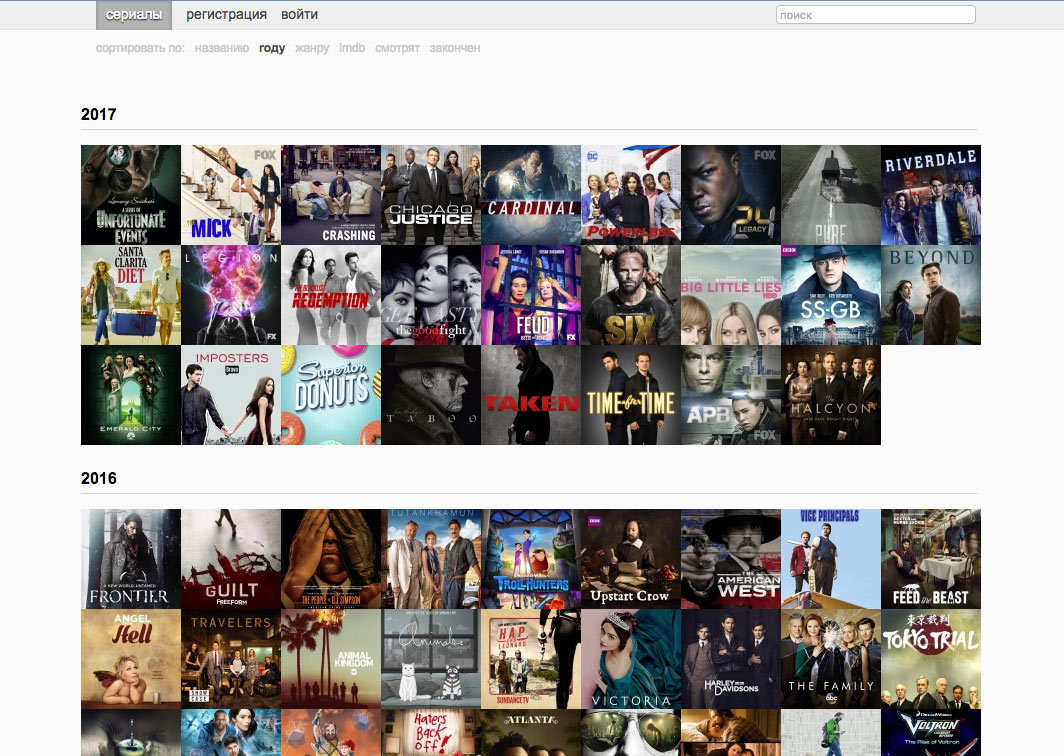Image resolution: width=1064 pixels, height=756 pixels.
Task: Go to регистрация page
Action: [226, 14]
